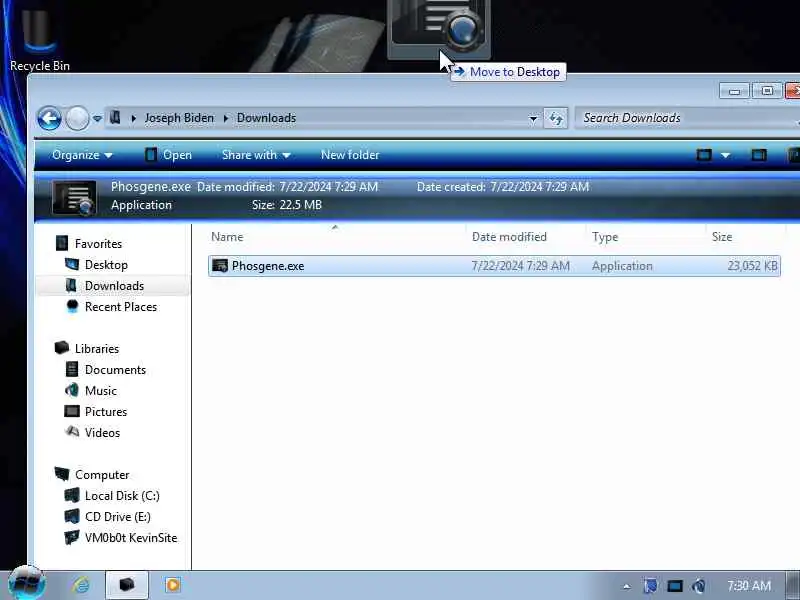
Task: Create a New folder
Action: click(350, 155)
